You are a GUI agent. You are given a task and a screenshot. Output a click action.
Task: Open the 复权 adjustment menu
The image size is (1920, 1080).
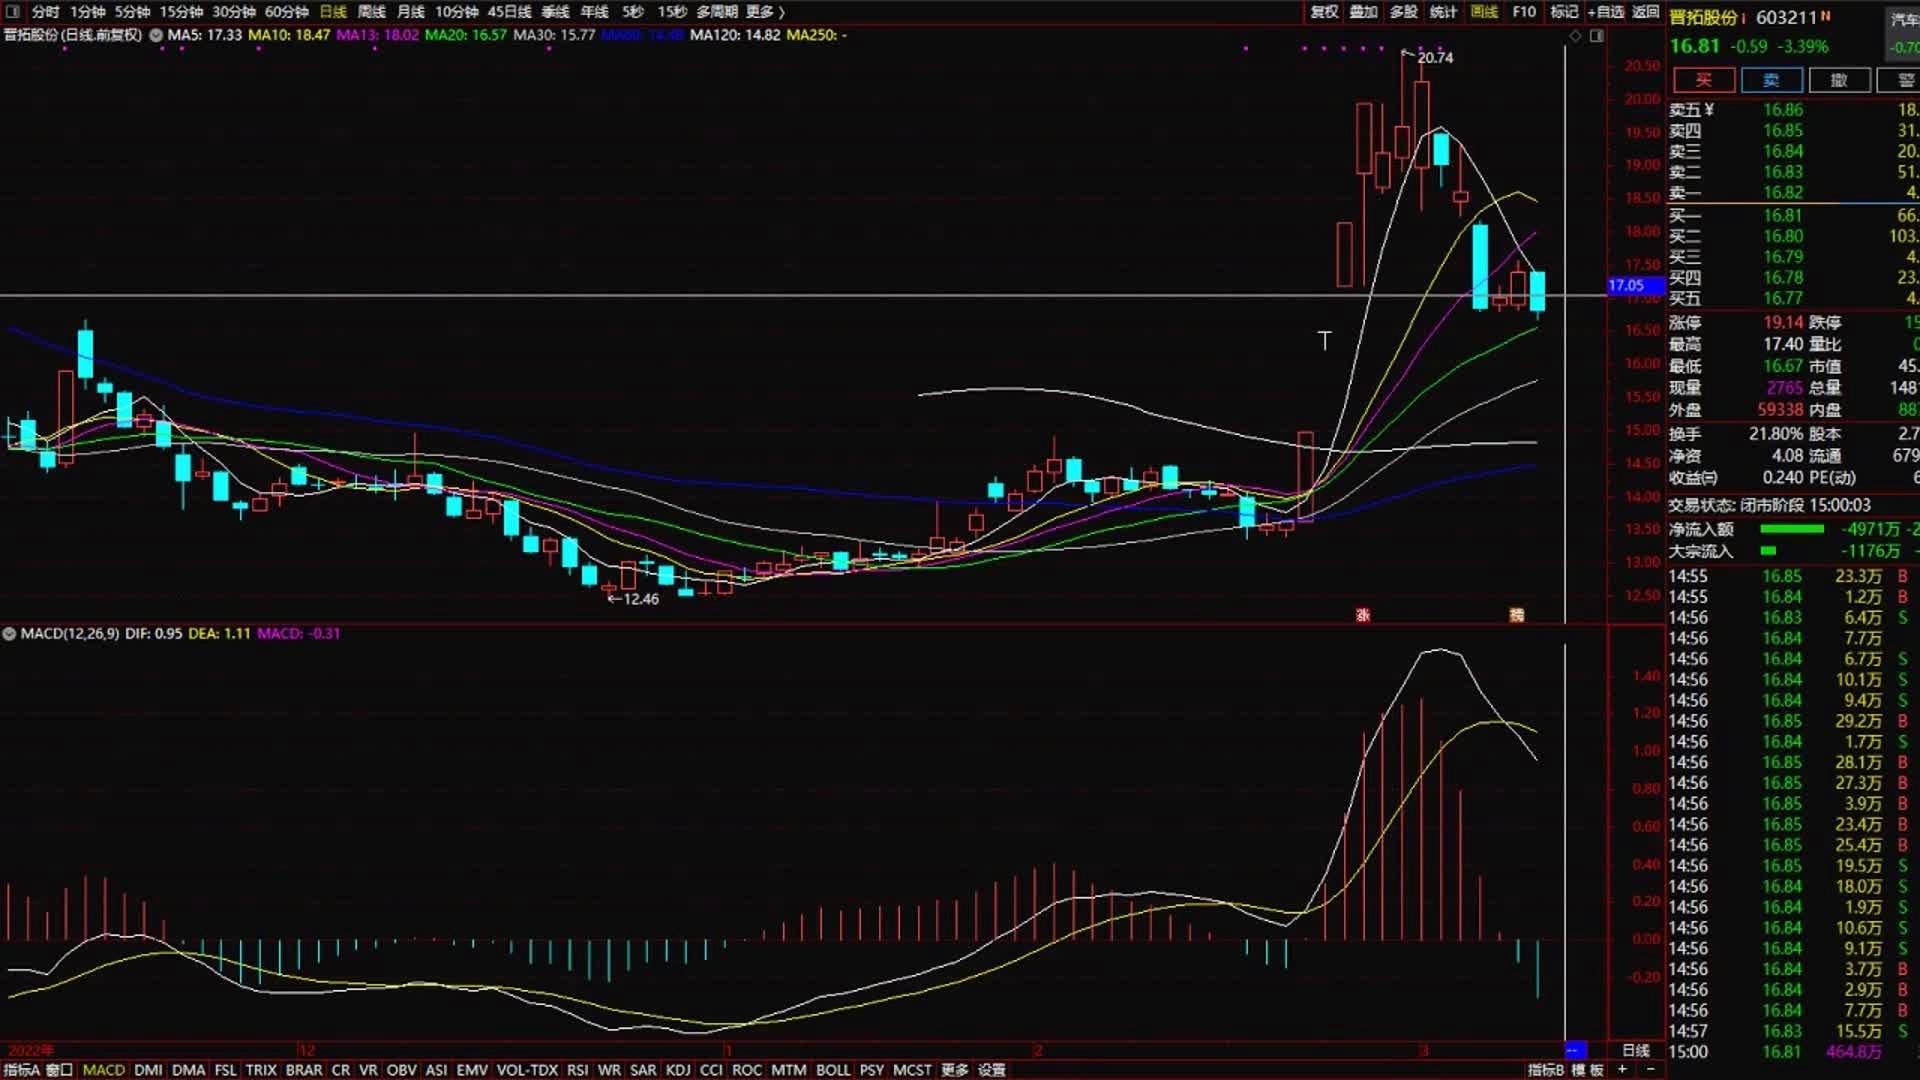1324,12
